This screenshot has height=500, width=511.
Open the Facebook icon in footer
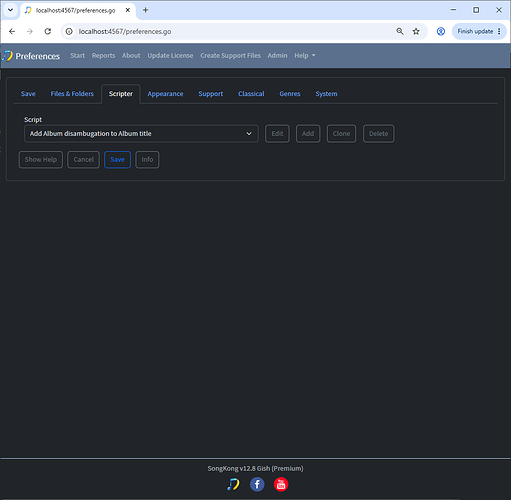pos(257,484)
